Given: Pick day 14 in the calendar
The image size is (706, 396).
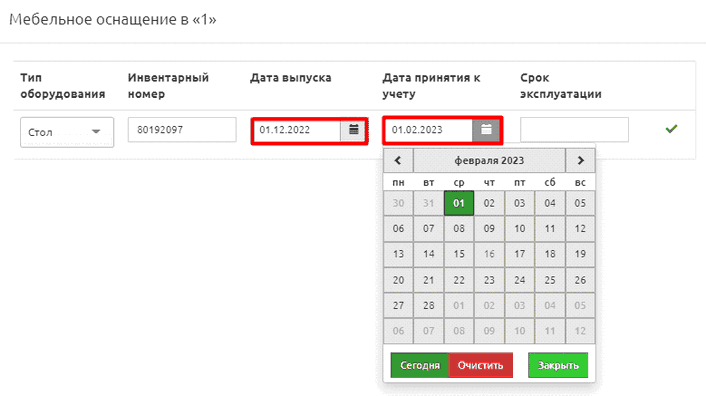Looking at the screenshot, I should tap(429, 254).
